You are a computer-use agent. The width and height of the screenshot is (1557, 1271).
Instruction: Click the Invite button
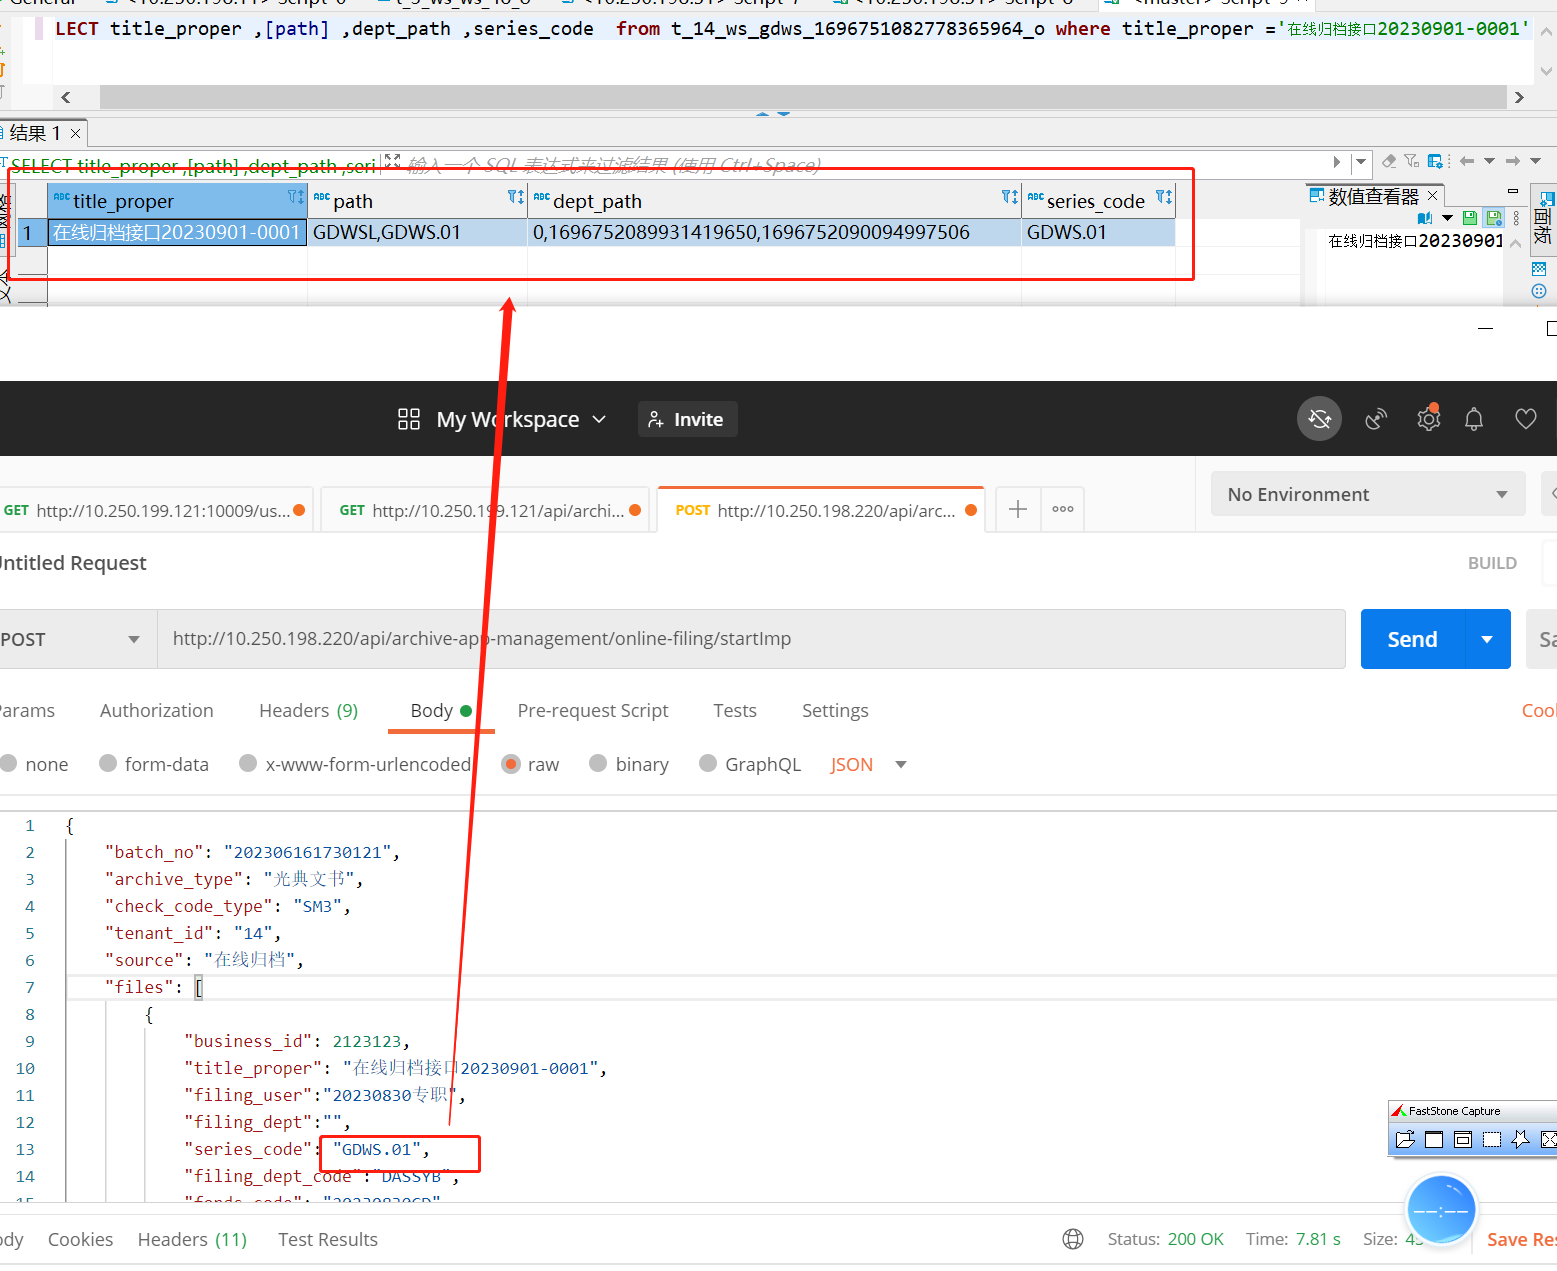pos(687,419)
